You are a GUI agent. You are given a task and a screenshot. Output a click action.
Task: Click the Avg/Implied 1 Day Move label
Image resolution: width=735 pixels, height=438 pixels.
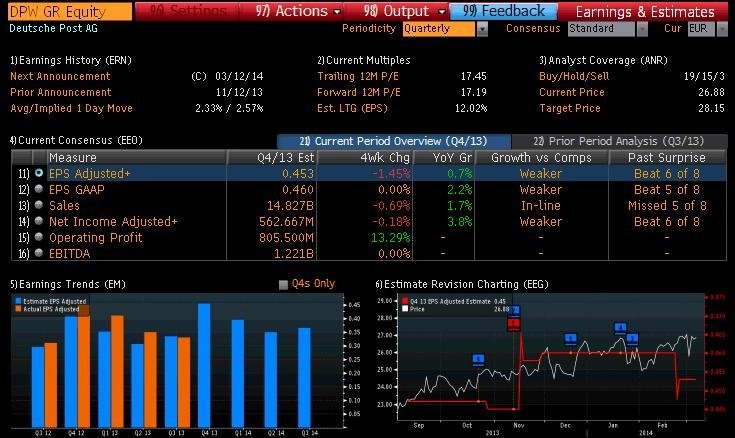[x=71, y=108]
